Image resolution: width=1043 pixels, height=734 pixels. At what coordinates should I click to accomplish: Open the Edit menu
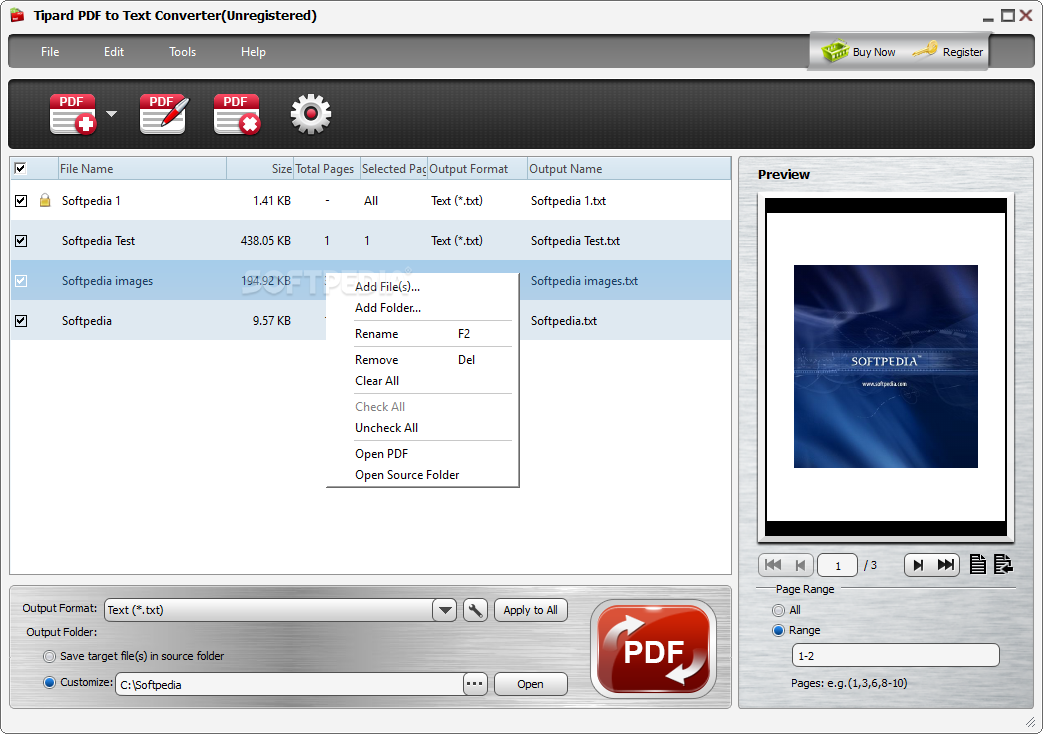pos(114,51)
